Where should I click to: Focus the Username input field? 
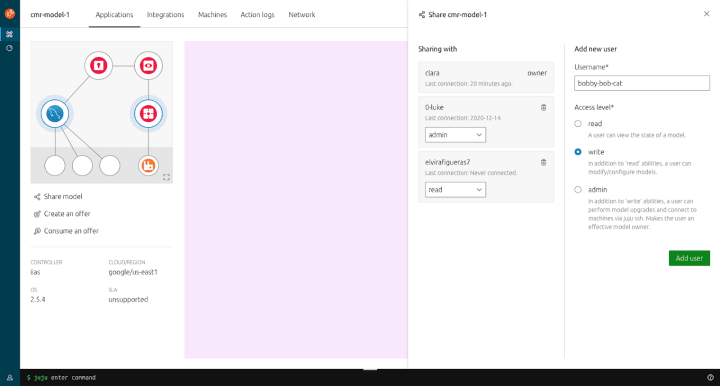point(641,83)
